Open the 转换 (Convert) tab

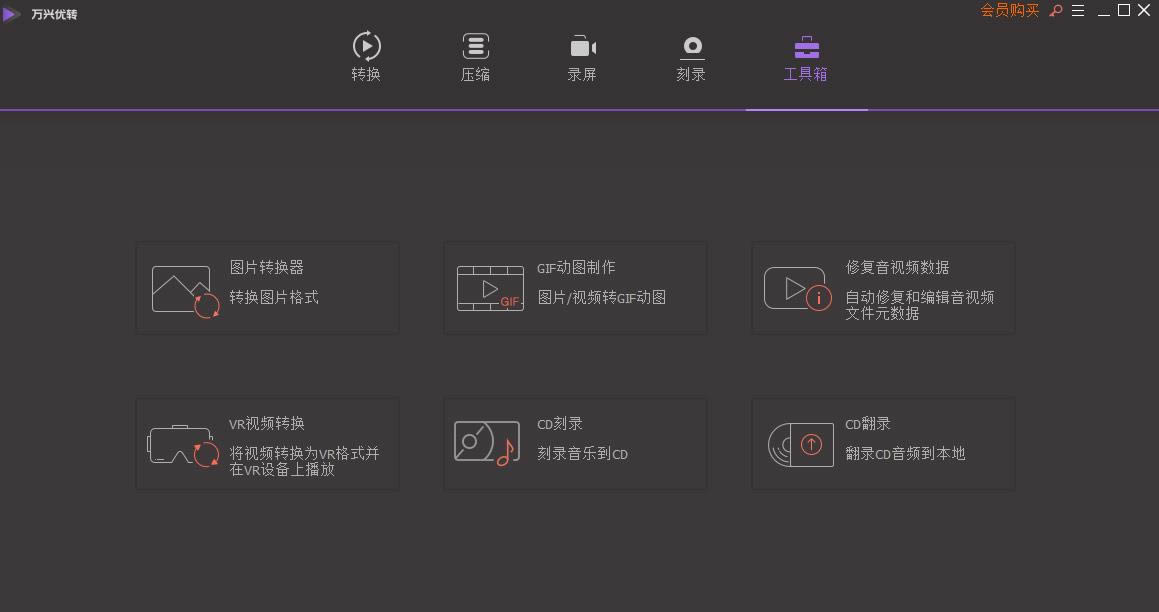tap(366, 57)
